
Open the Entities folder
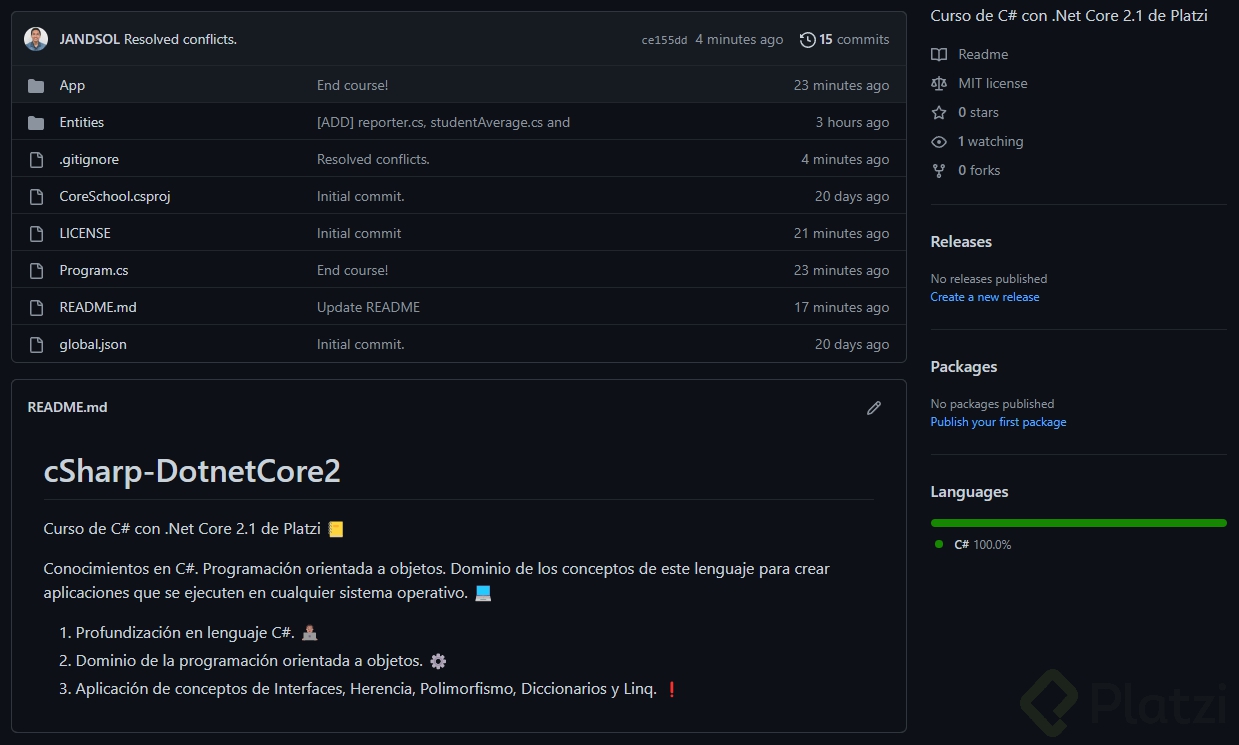coord(81,123)
